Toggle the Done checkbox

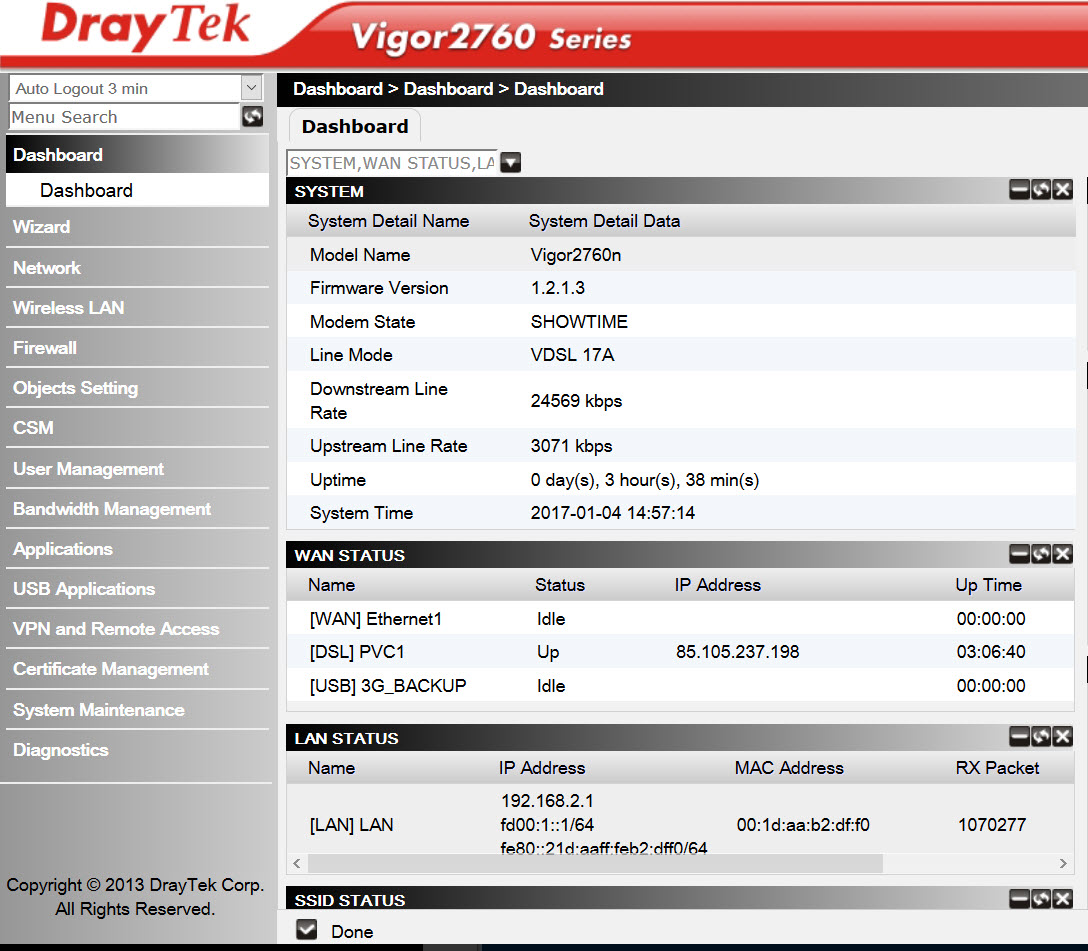tap(307, 931)
